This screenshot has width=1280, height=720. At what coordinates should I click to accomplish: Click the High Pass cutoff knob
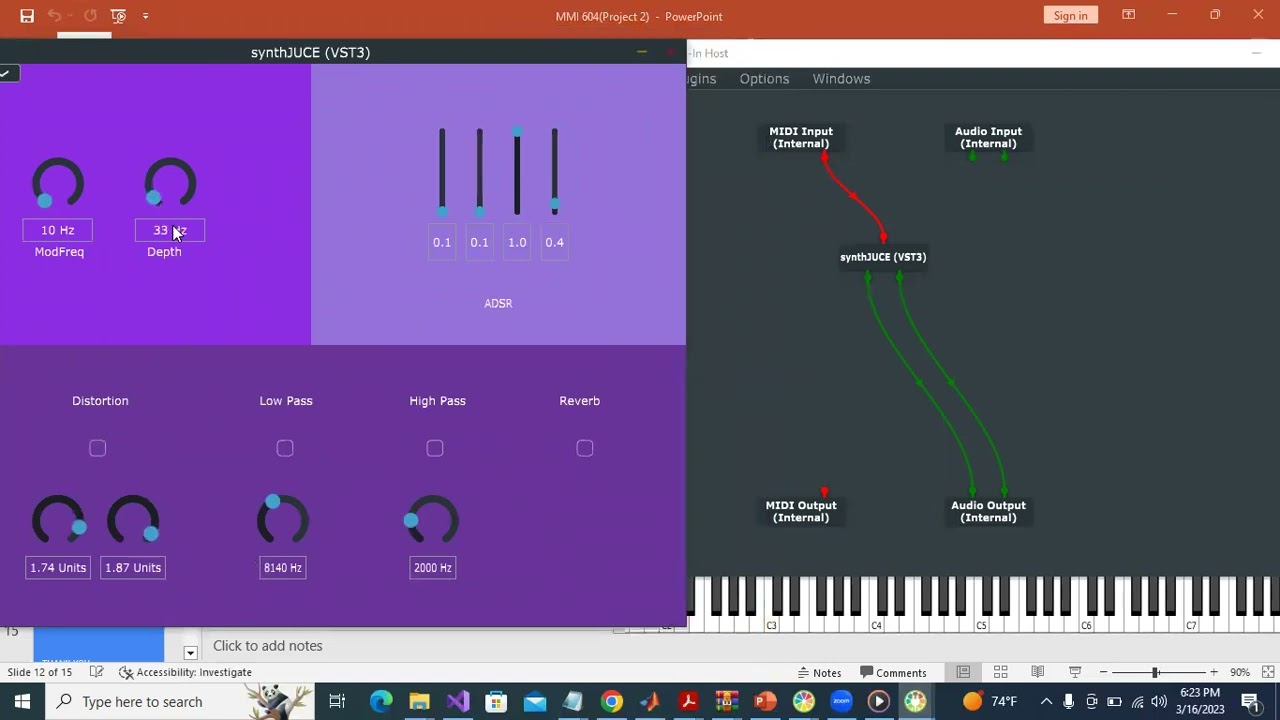(433, 520)
